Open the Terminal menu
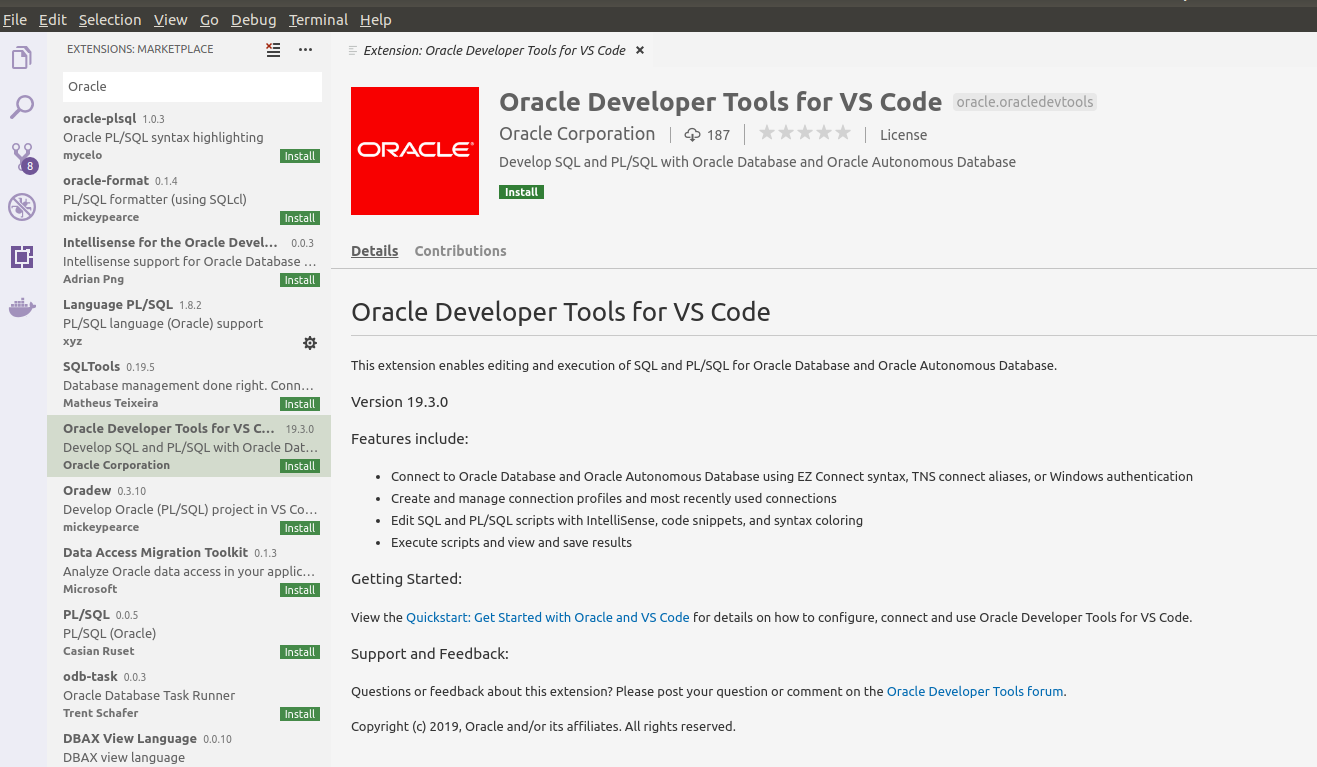The height and width of the screenshot is (767, 1317). 317,19
